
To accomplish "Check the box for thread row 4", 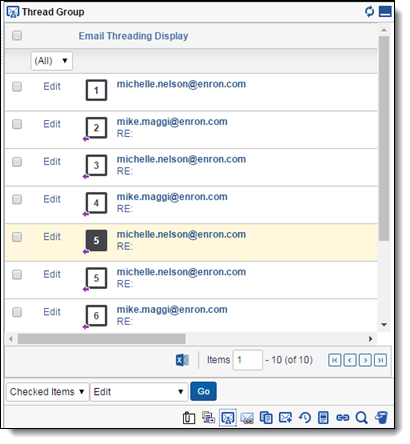I will (17, 199).
